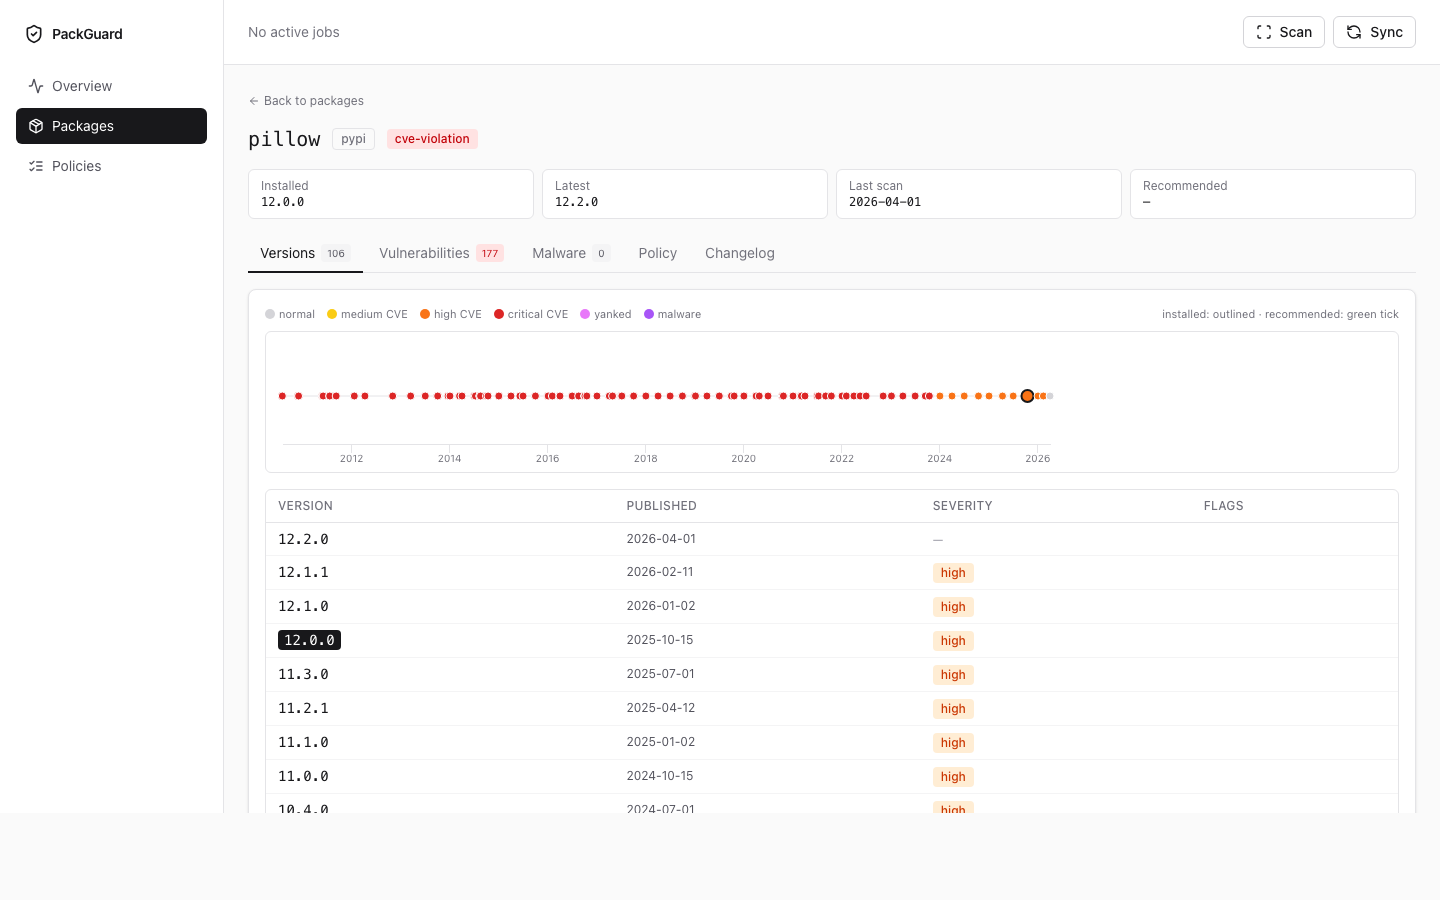Screen dimensions: 1440x900
Task: Click the Latest 12.2.0 summary card
Action: tap(685, 194)
